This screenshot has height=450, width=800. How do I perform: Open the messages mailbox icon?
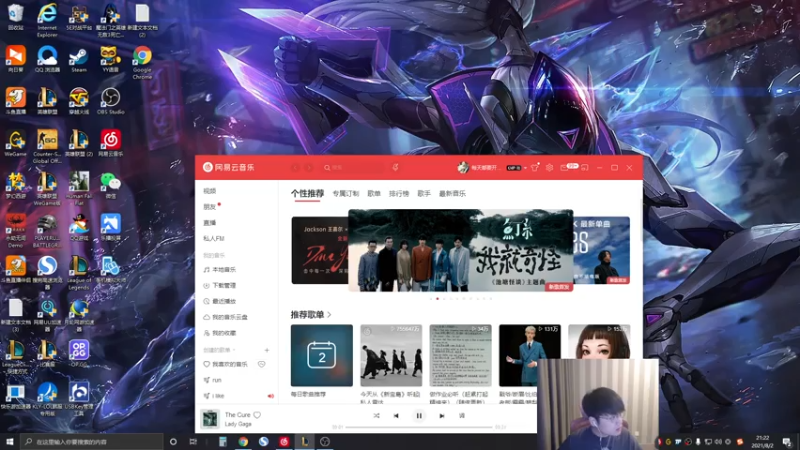click(564, 167)
